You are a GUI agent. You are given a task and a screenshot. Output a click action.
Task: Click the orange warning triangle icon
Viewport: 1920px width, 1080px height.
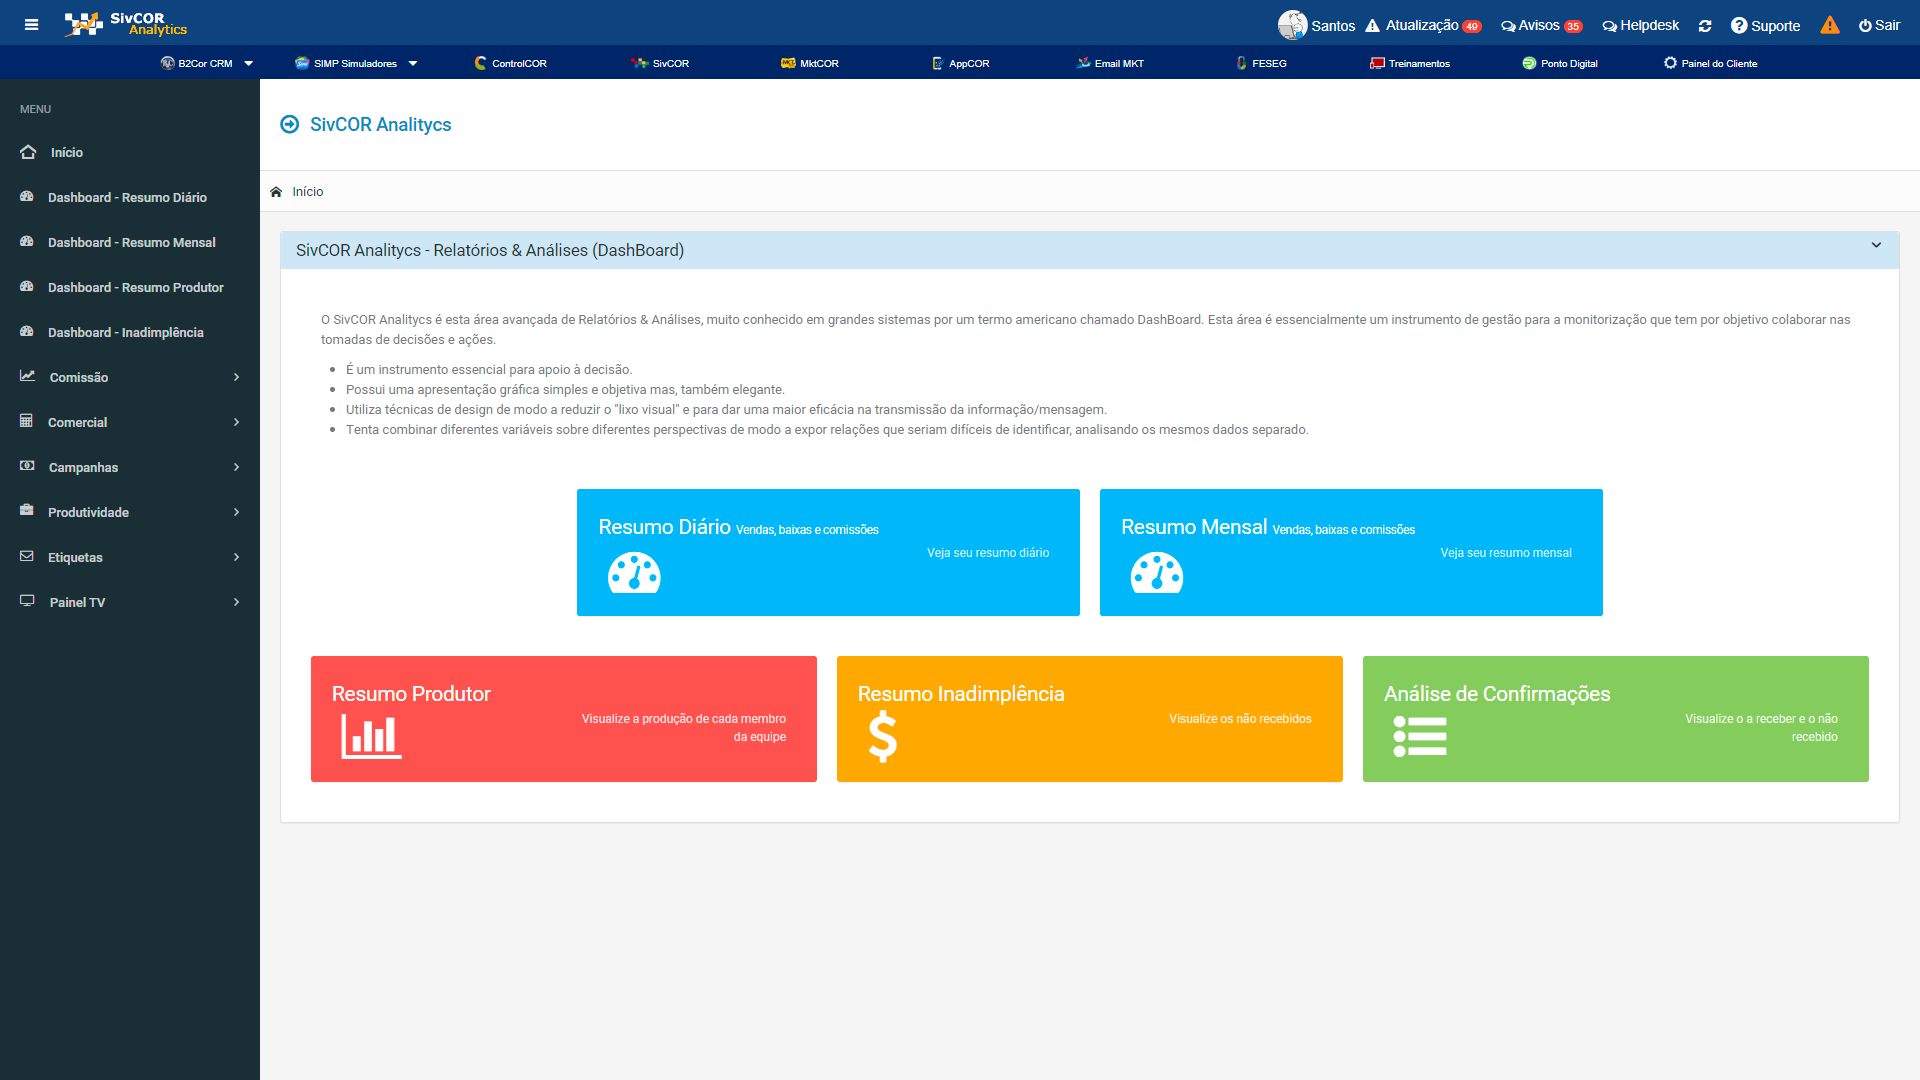click(1829, 26)
